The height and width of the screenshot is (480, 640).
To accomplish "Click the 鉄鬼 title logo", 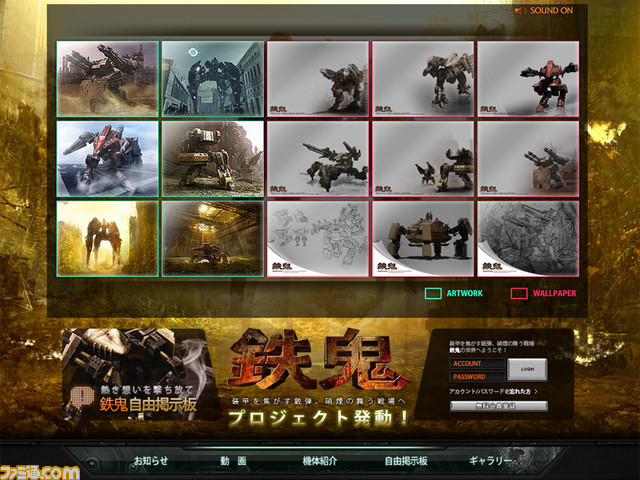I will (x=319, y=359).
